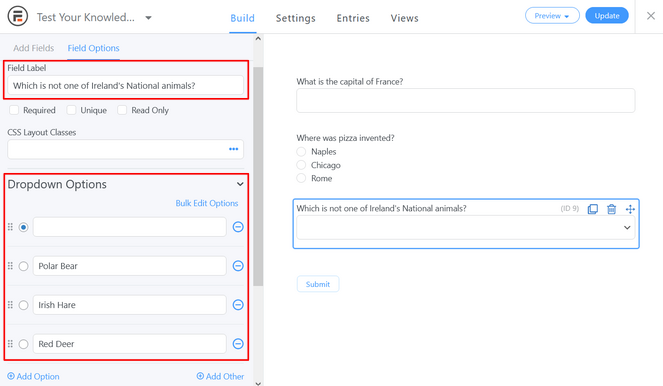Click the 'What is the capital of France?' label
663x386 pixels.
[x=350, y=82]
